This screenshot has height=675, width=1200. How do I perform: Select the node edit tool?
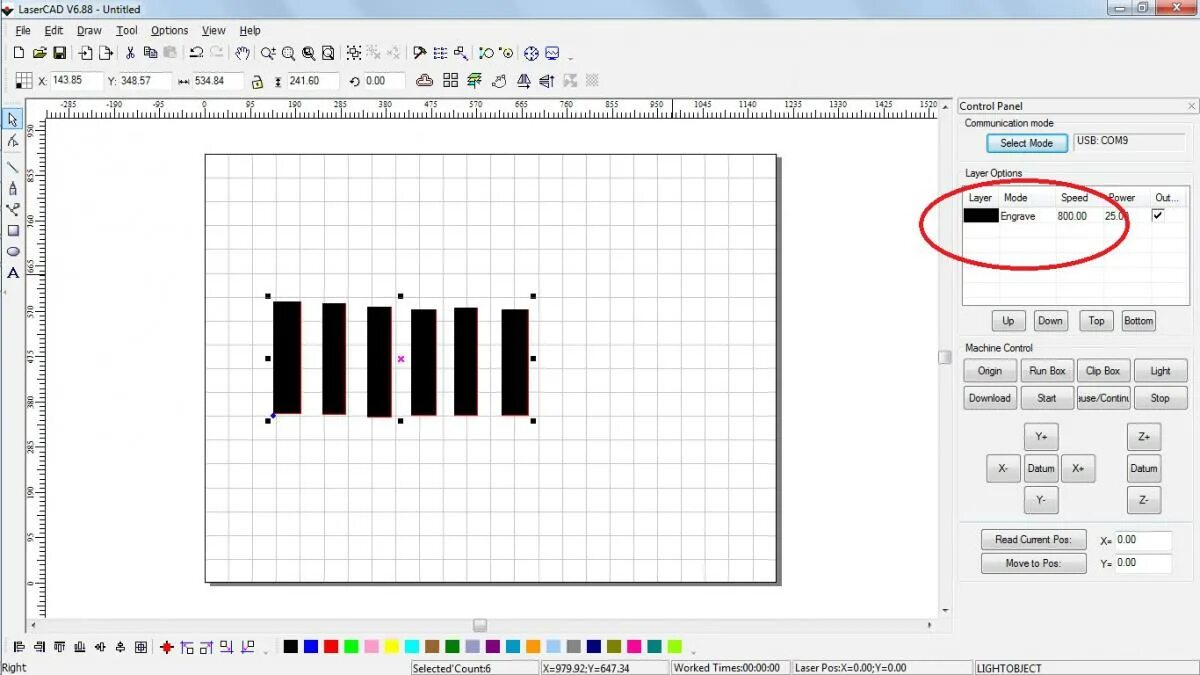pos(13,141)
